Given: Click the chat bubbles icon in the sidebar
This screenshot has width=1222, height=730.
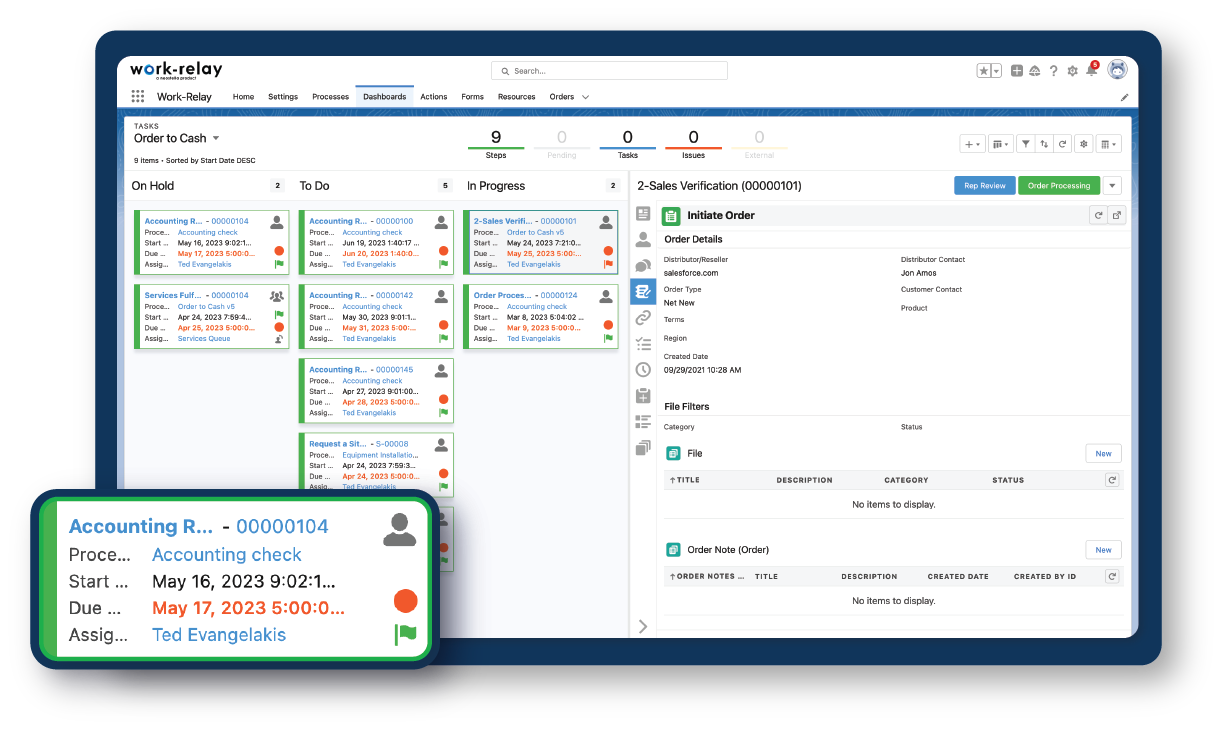Looking at the screenshot, I should coord(643,265).
